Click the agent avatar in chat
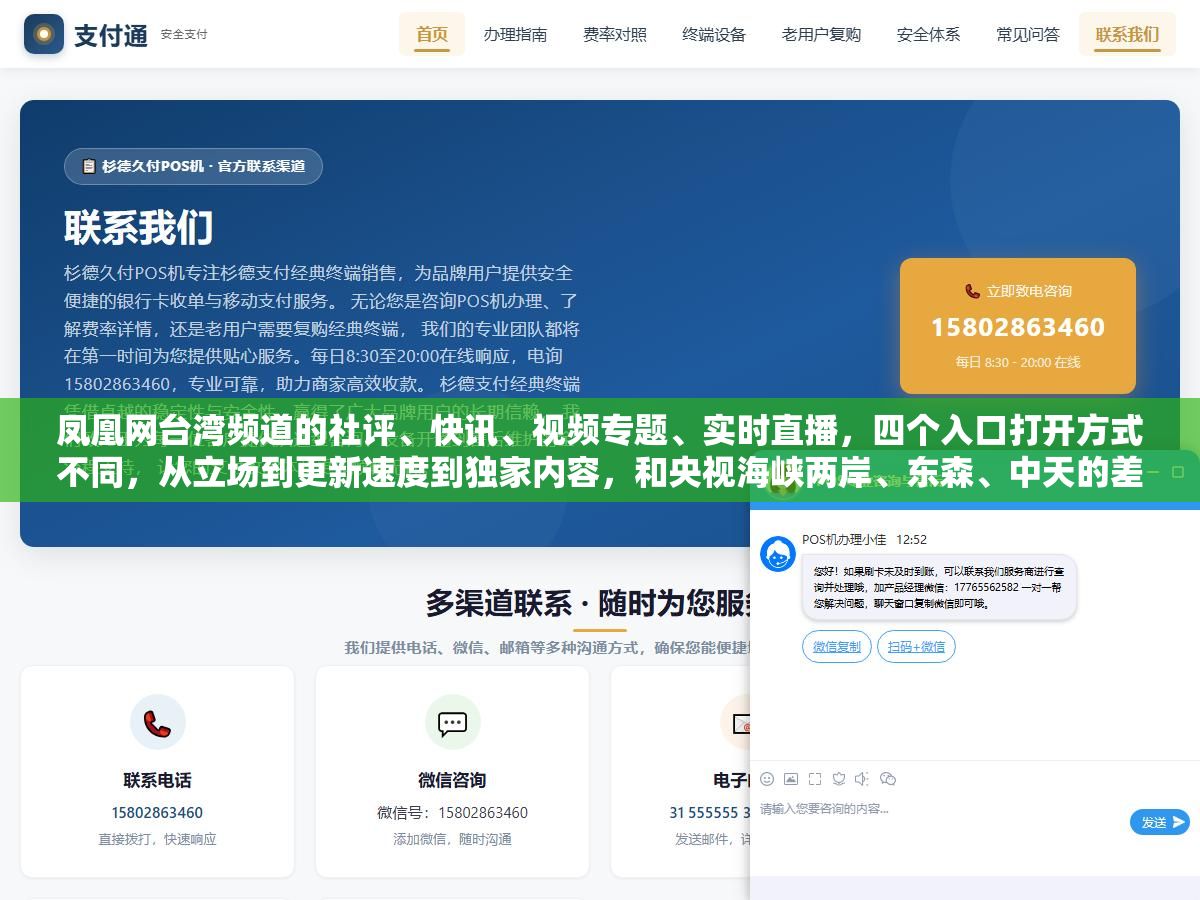Viewport: 1200px width, 900px height. (x=778, y=554)
